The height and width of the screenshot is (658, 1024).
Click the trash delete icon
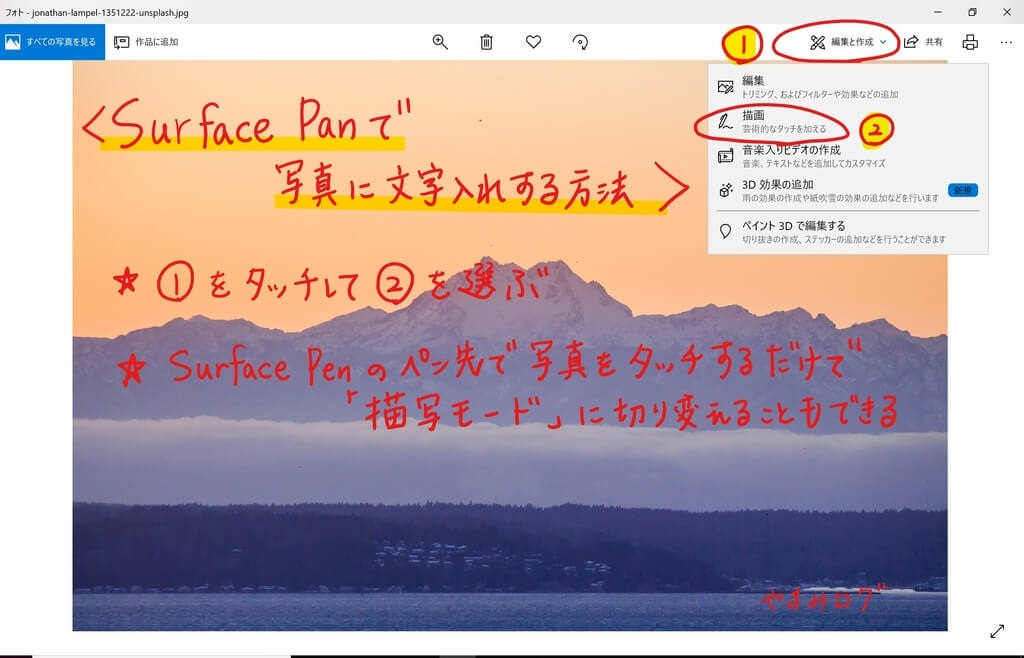[487, 42]
